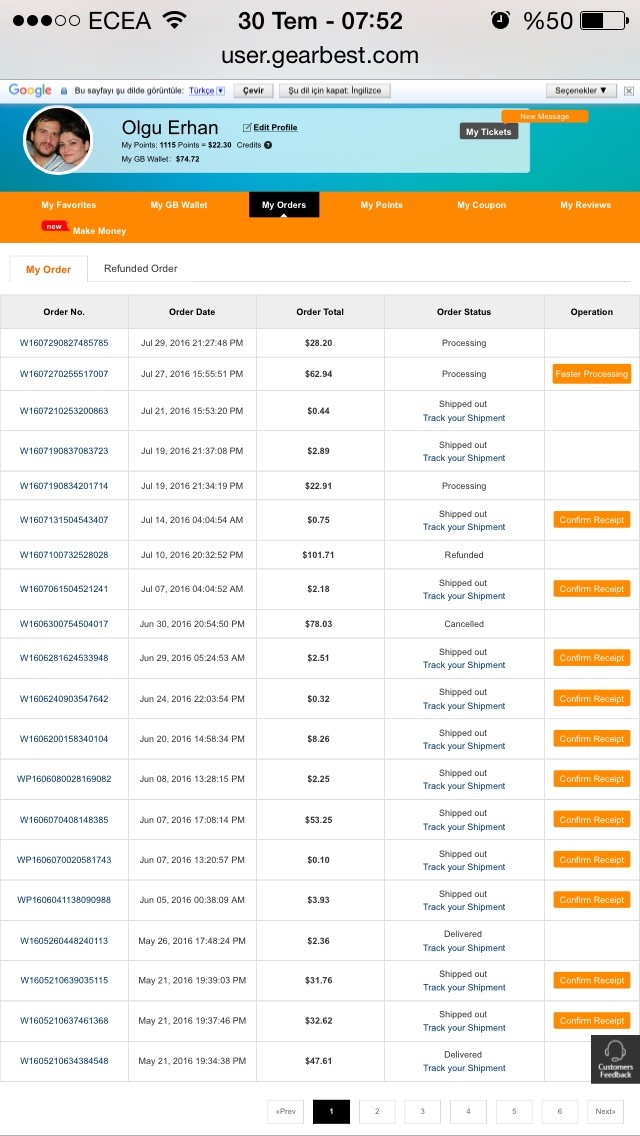Click the 'Jul 29, 2016 21:27:48 PM' date
The image size is (640, 1136).
[x=192, y=343]
